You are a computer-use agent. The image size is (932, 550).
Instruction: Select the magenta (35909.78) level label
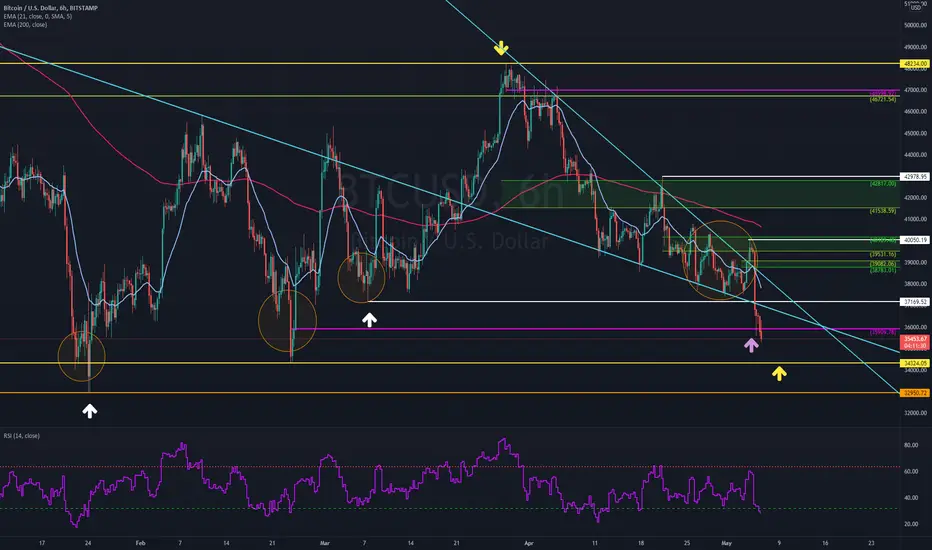pos(883,332)
